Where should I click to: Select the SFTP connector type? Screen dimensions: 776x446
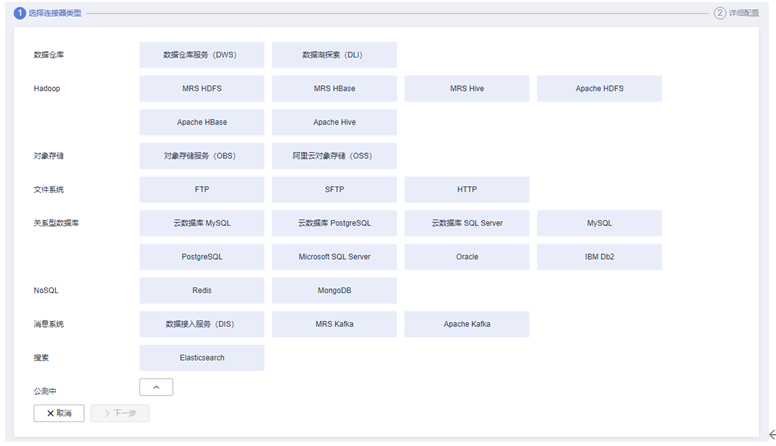tap(334, 190)
